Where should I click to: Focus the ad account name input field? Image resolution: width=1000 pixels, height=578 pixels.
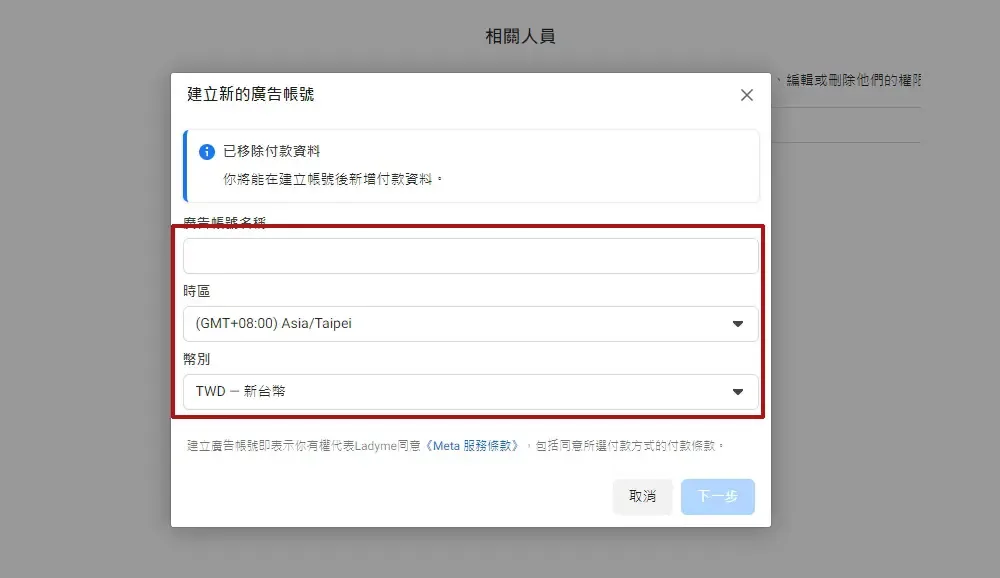point(471,256)
